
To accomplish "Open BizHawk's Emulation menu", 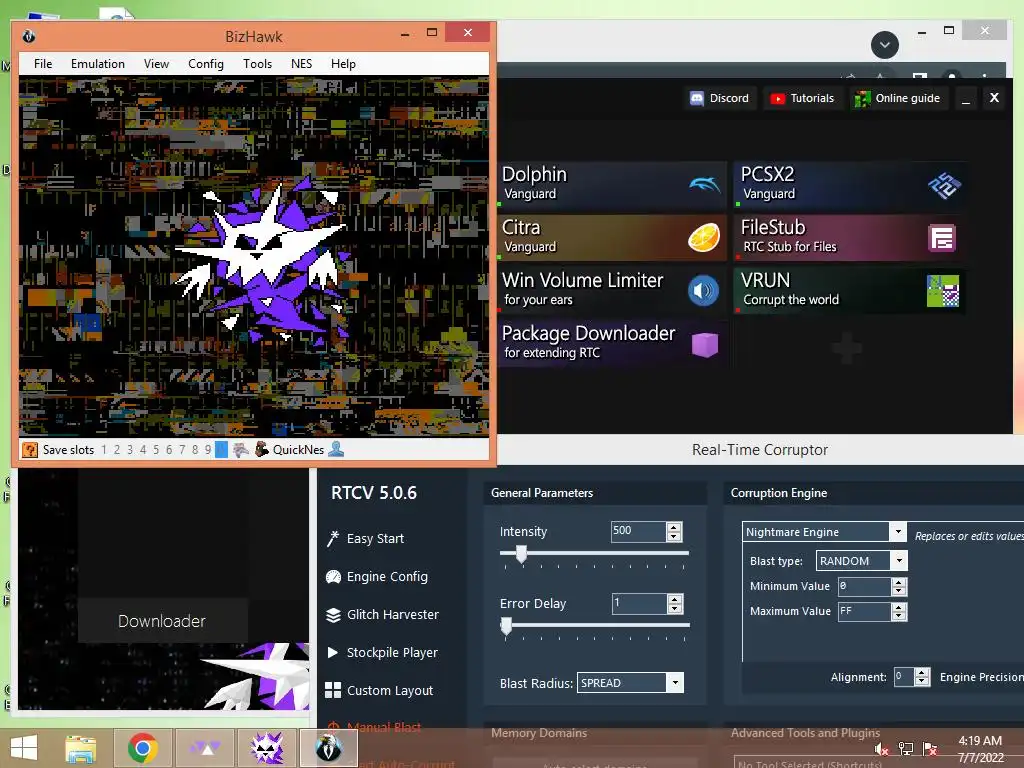I will (x=98, y=63).
